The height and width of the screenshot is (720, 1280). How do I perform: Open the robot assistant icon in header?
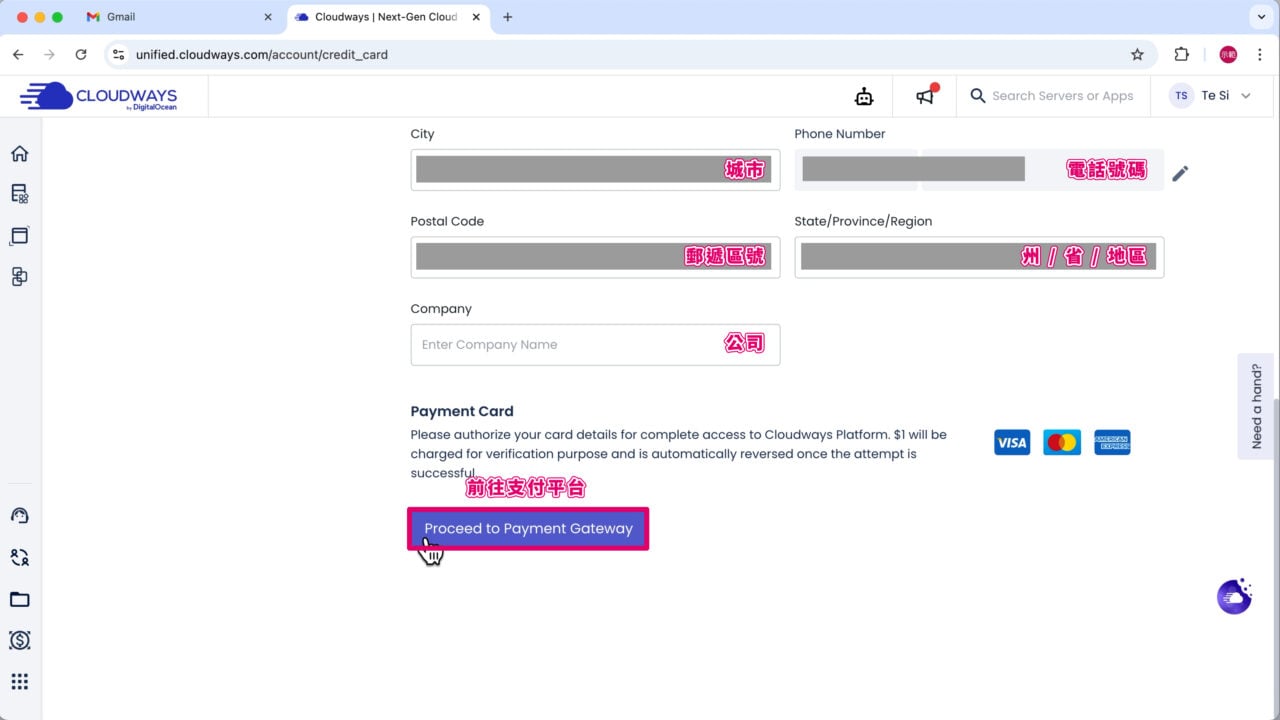click(864, 96)
